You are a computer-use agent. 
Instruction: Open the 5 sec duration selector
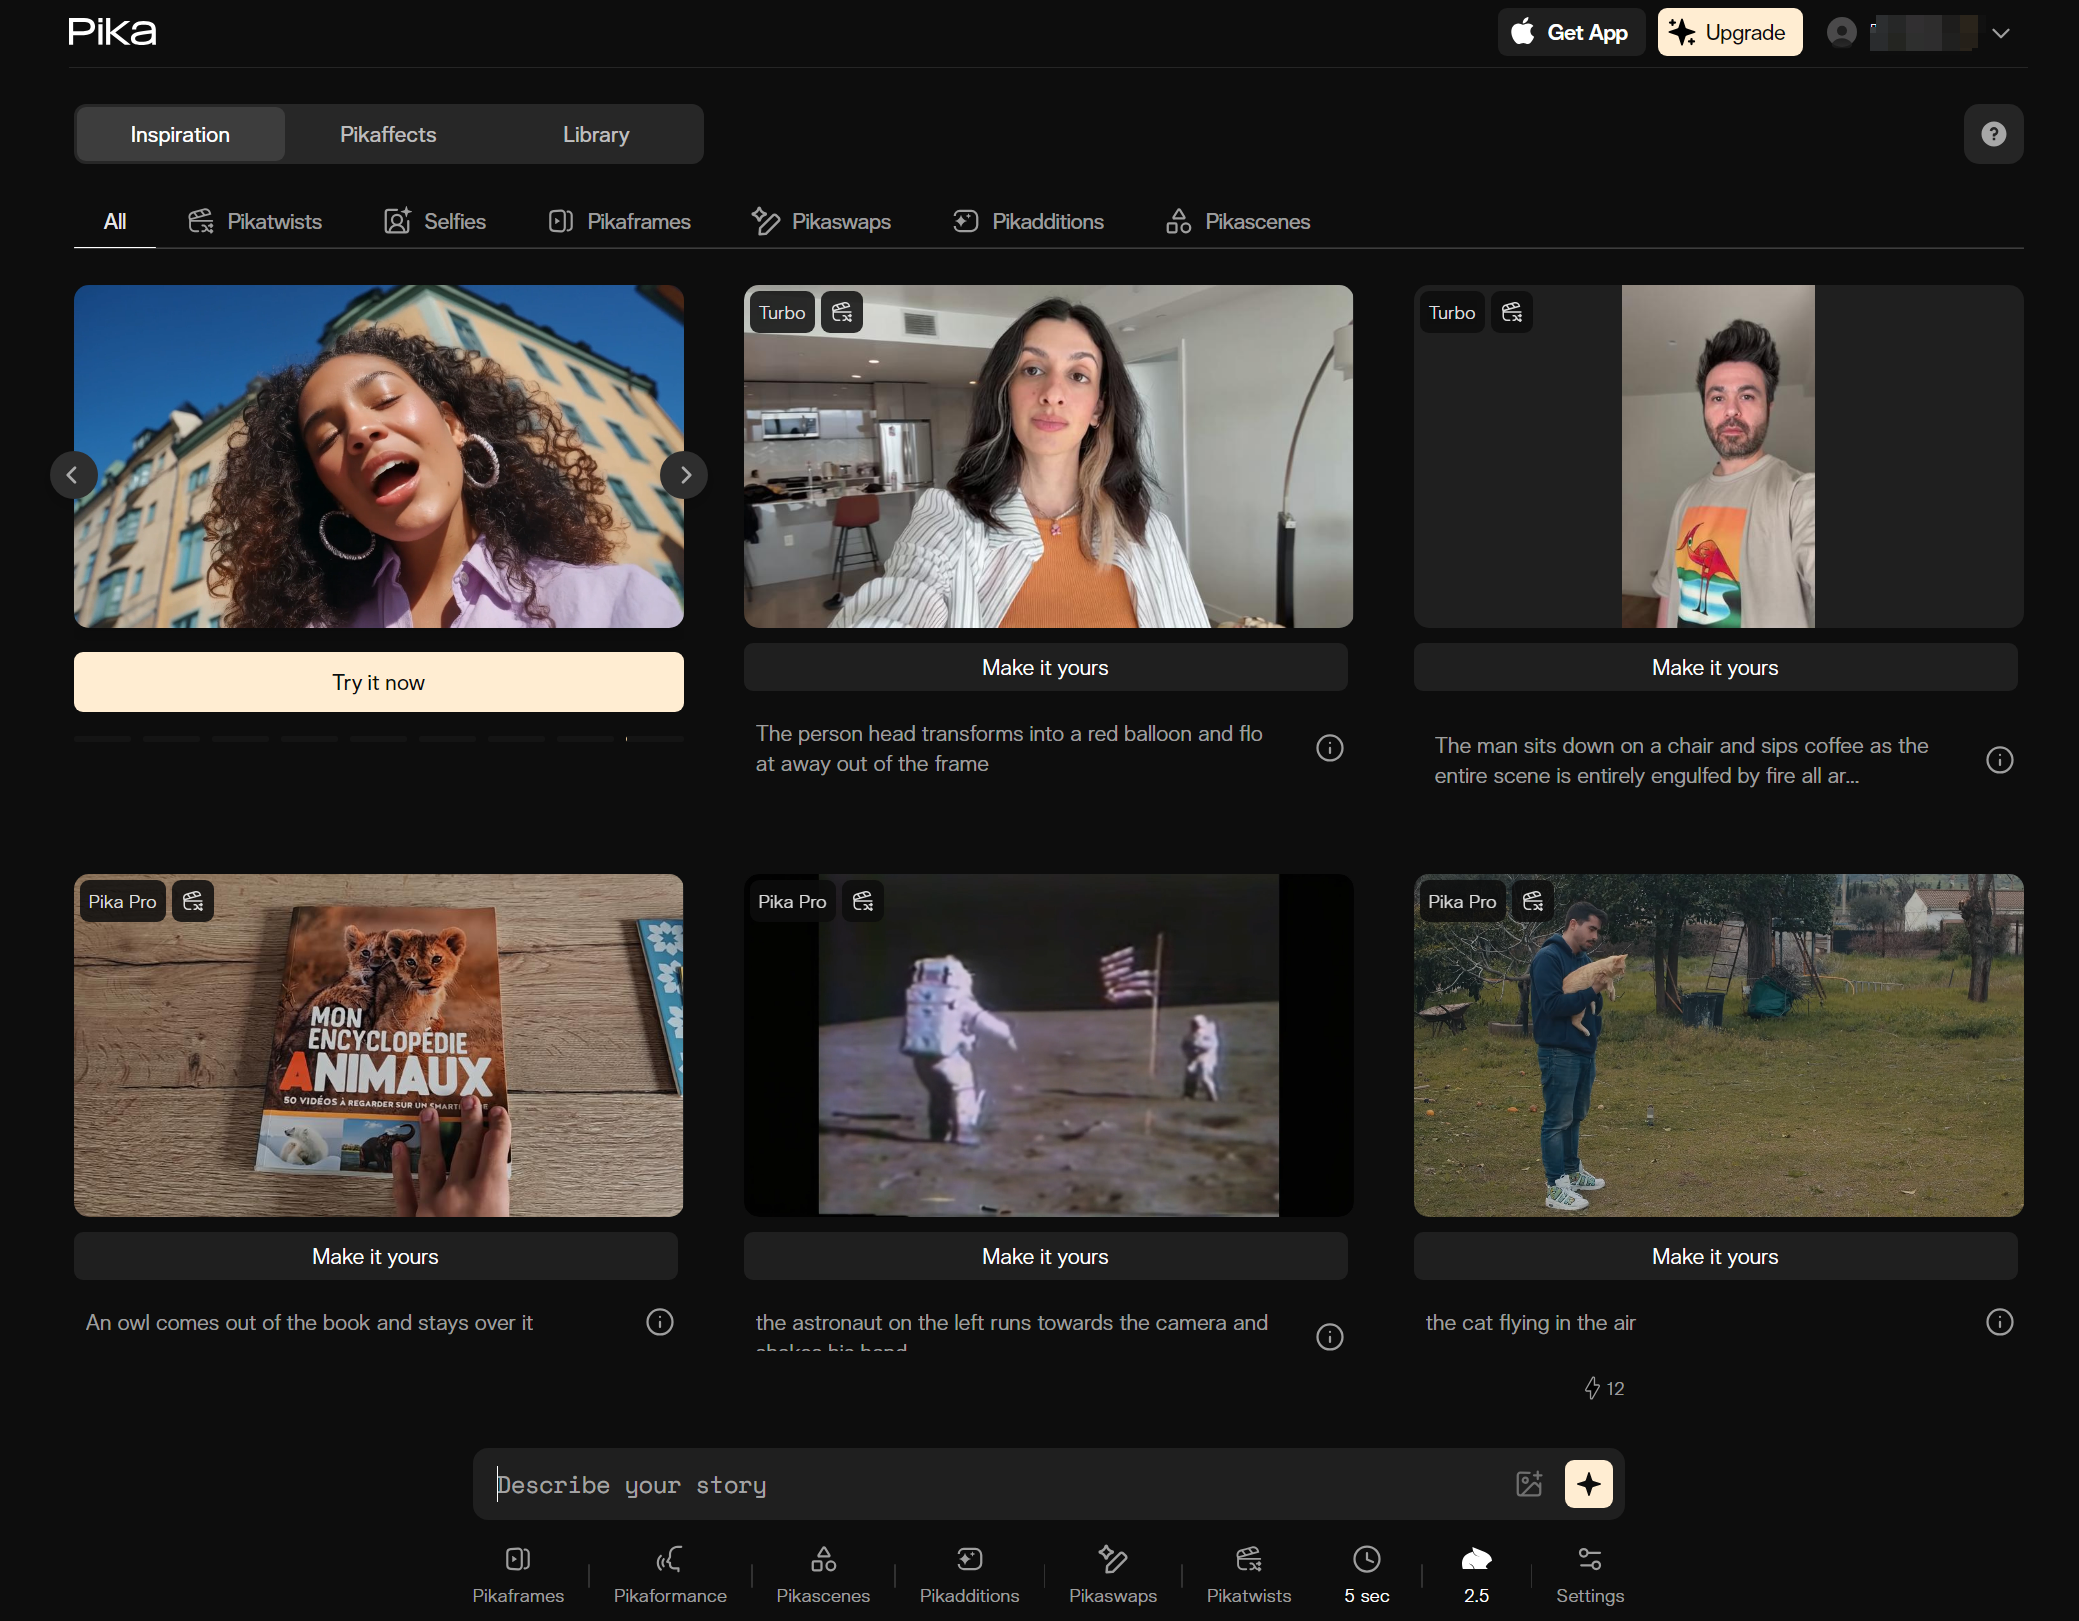(1366, 1573)
